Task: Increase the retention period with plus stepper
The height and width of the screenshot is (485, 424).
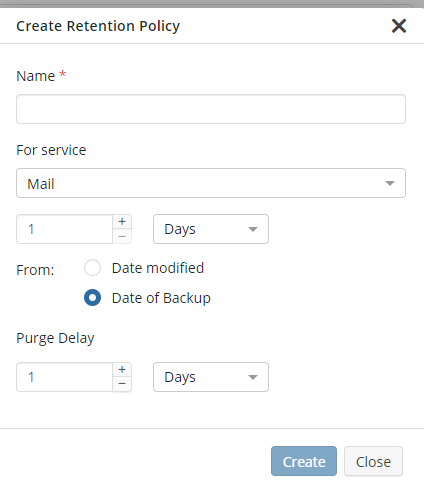Action: tap(122, 222)
